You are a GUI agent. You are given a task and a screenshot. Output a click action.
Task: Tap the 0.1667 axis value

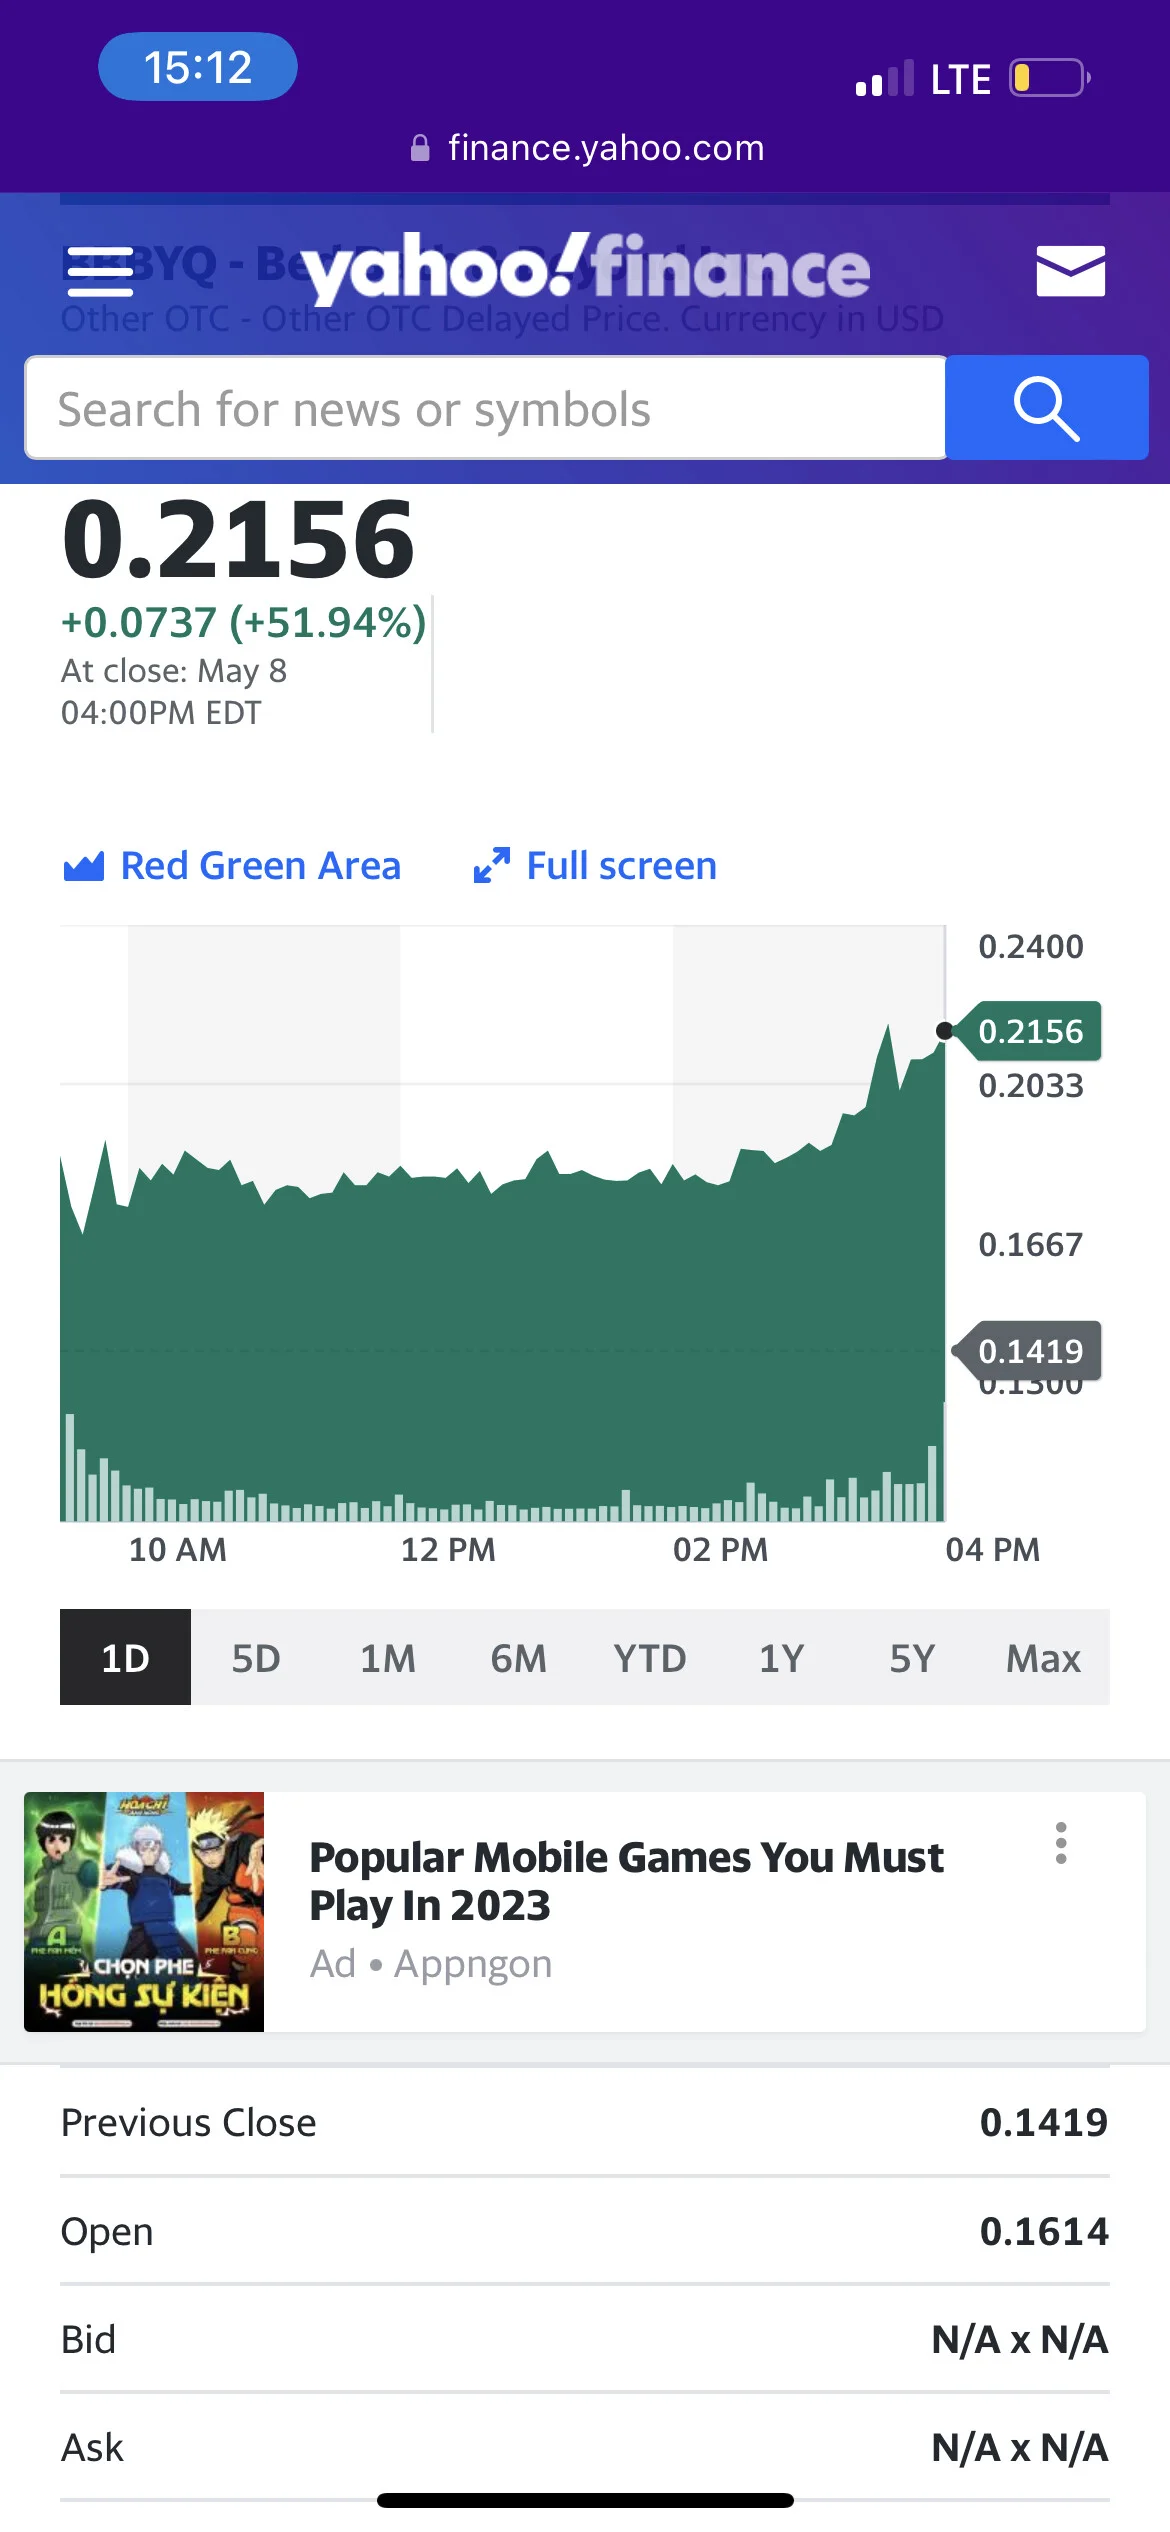tap(1031, 1244)
